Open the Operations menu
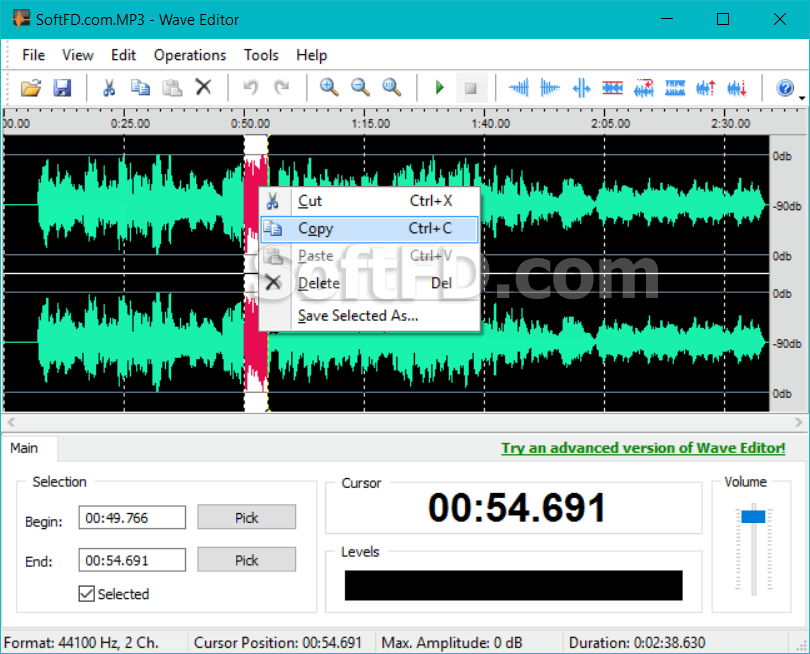The width and height of the screenshot is (810, 654). [x=190, y=55]
